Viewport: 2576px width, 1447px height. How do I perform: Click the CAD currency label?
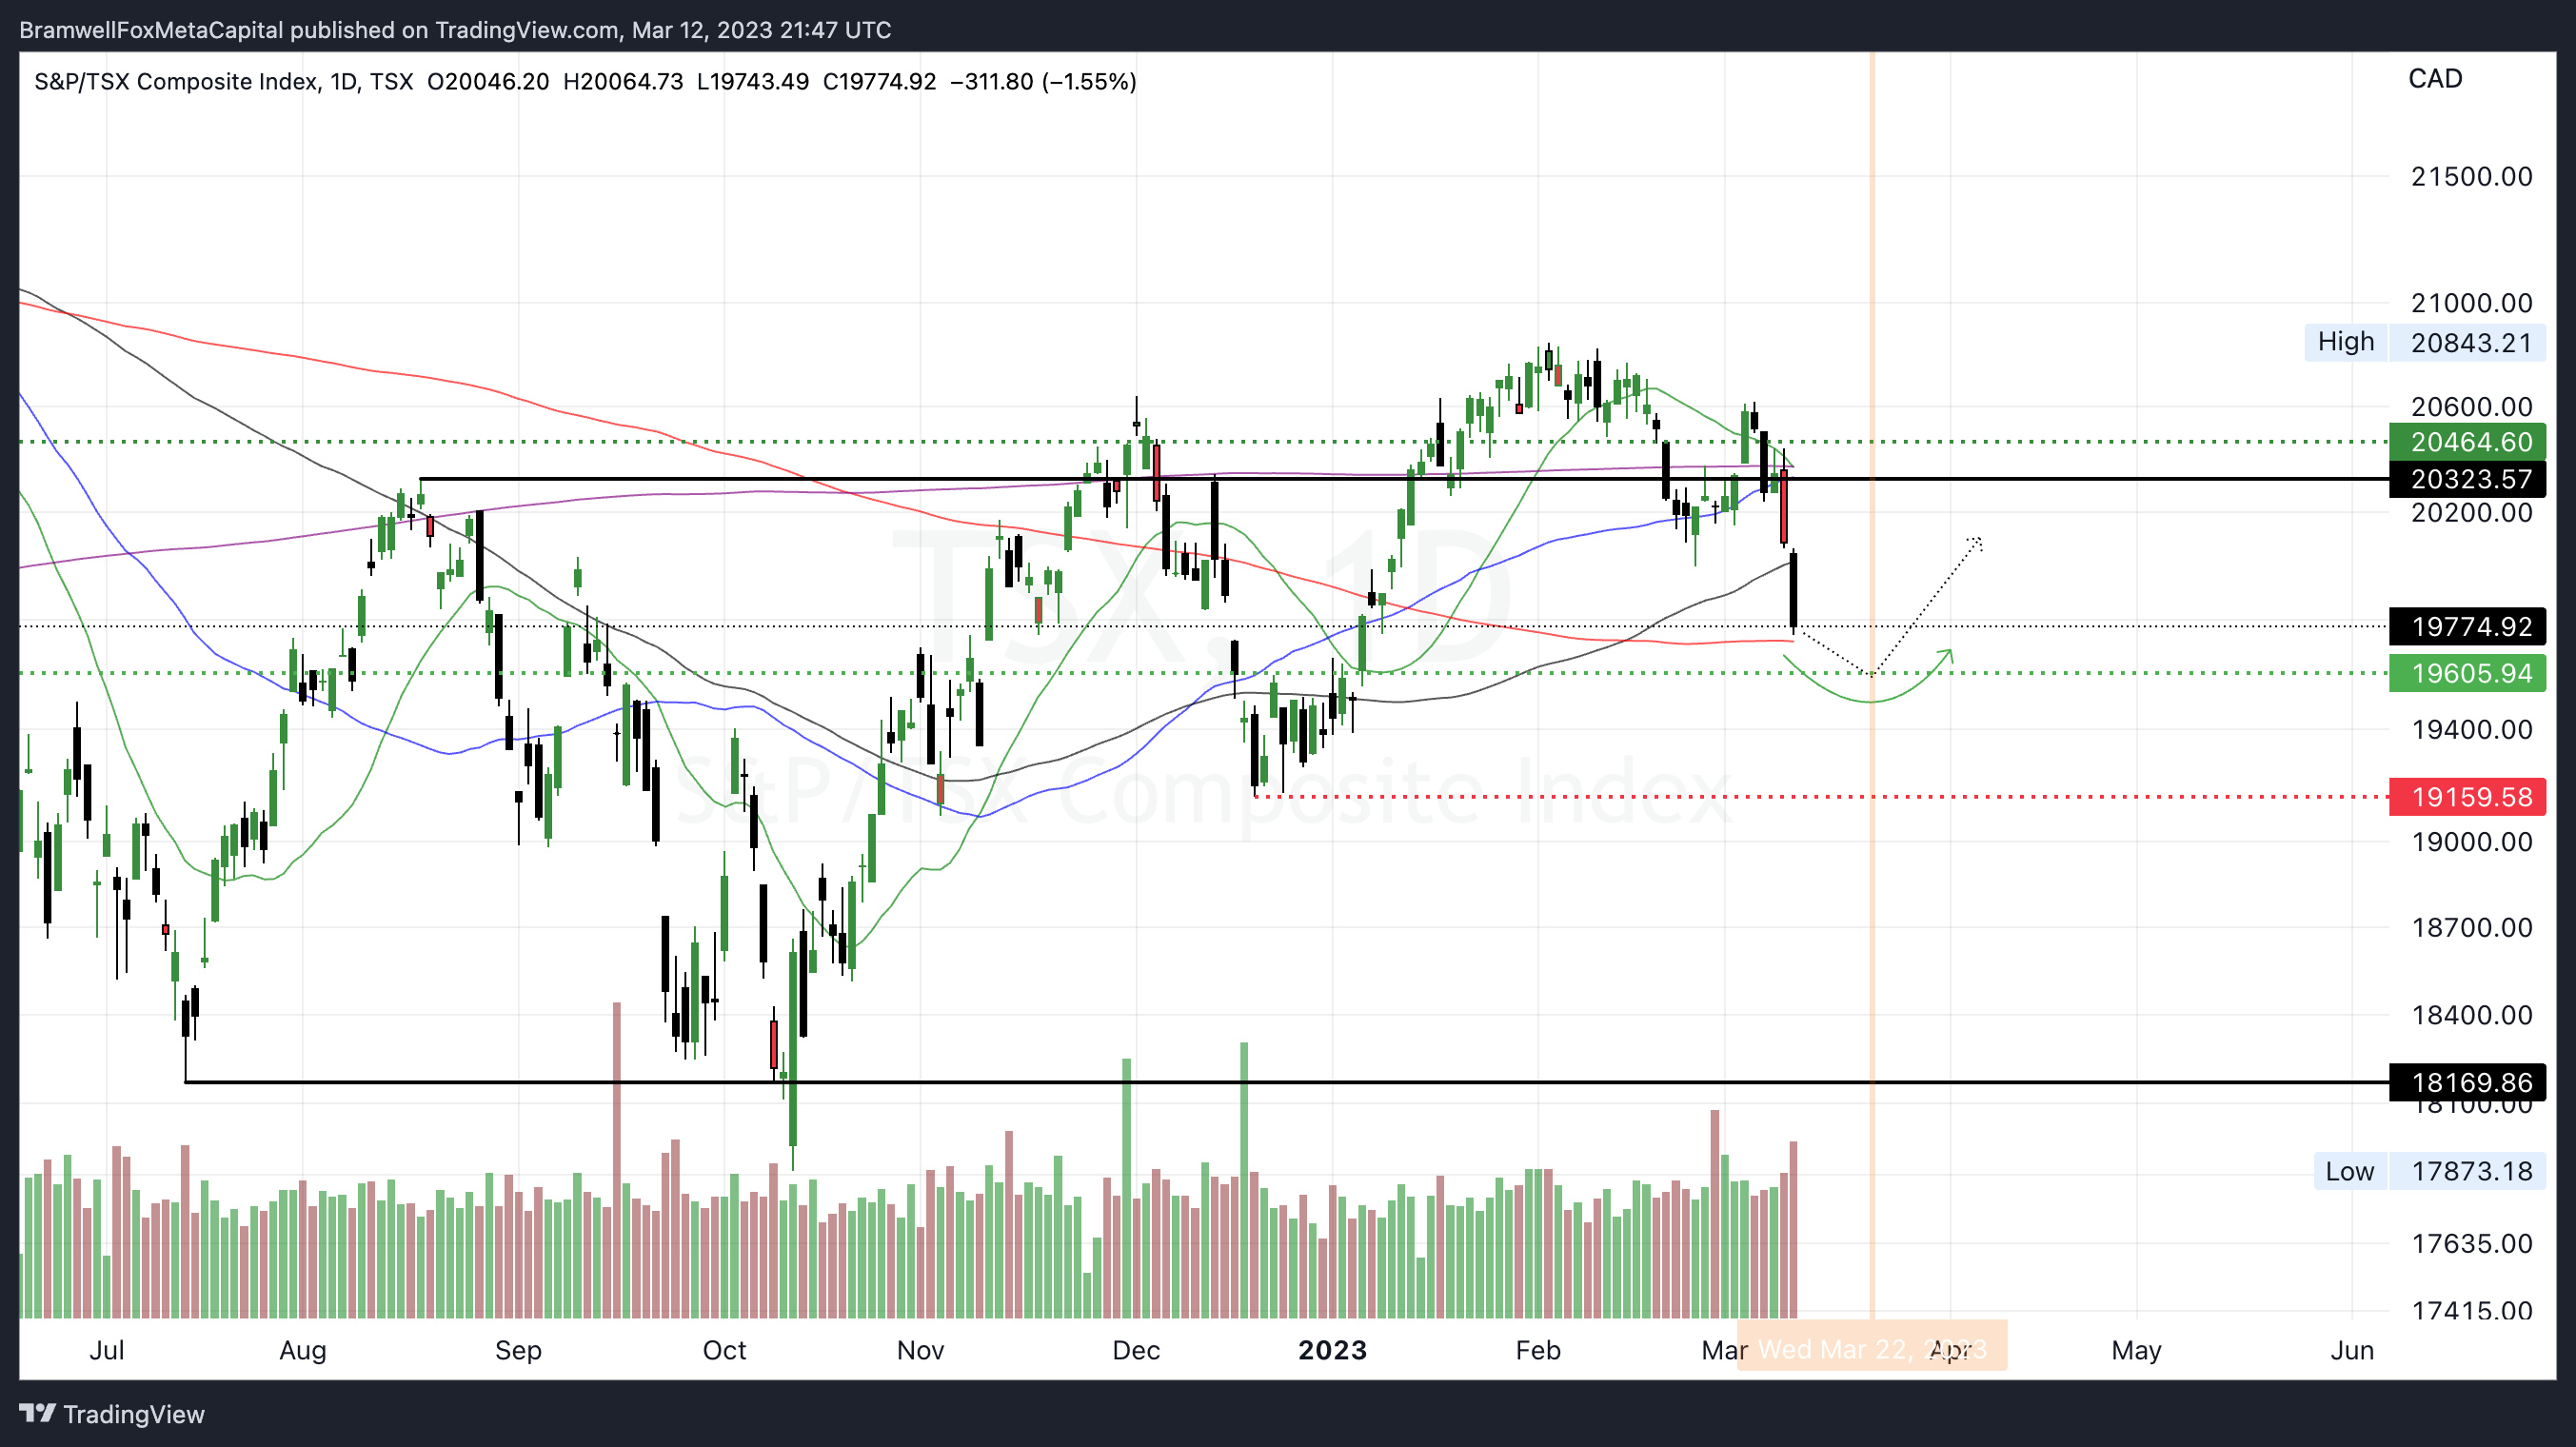[x=2434, y=79]
